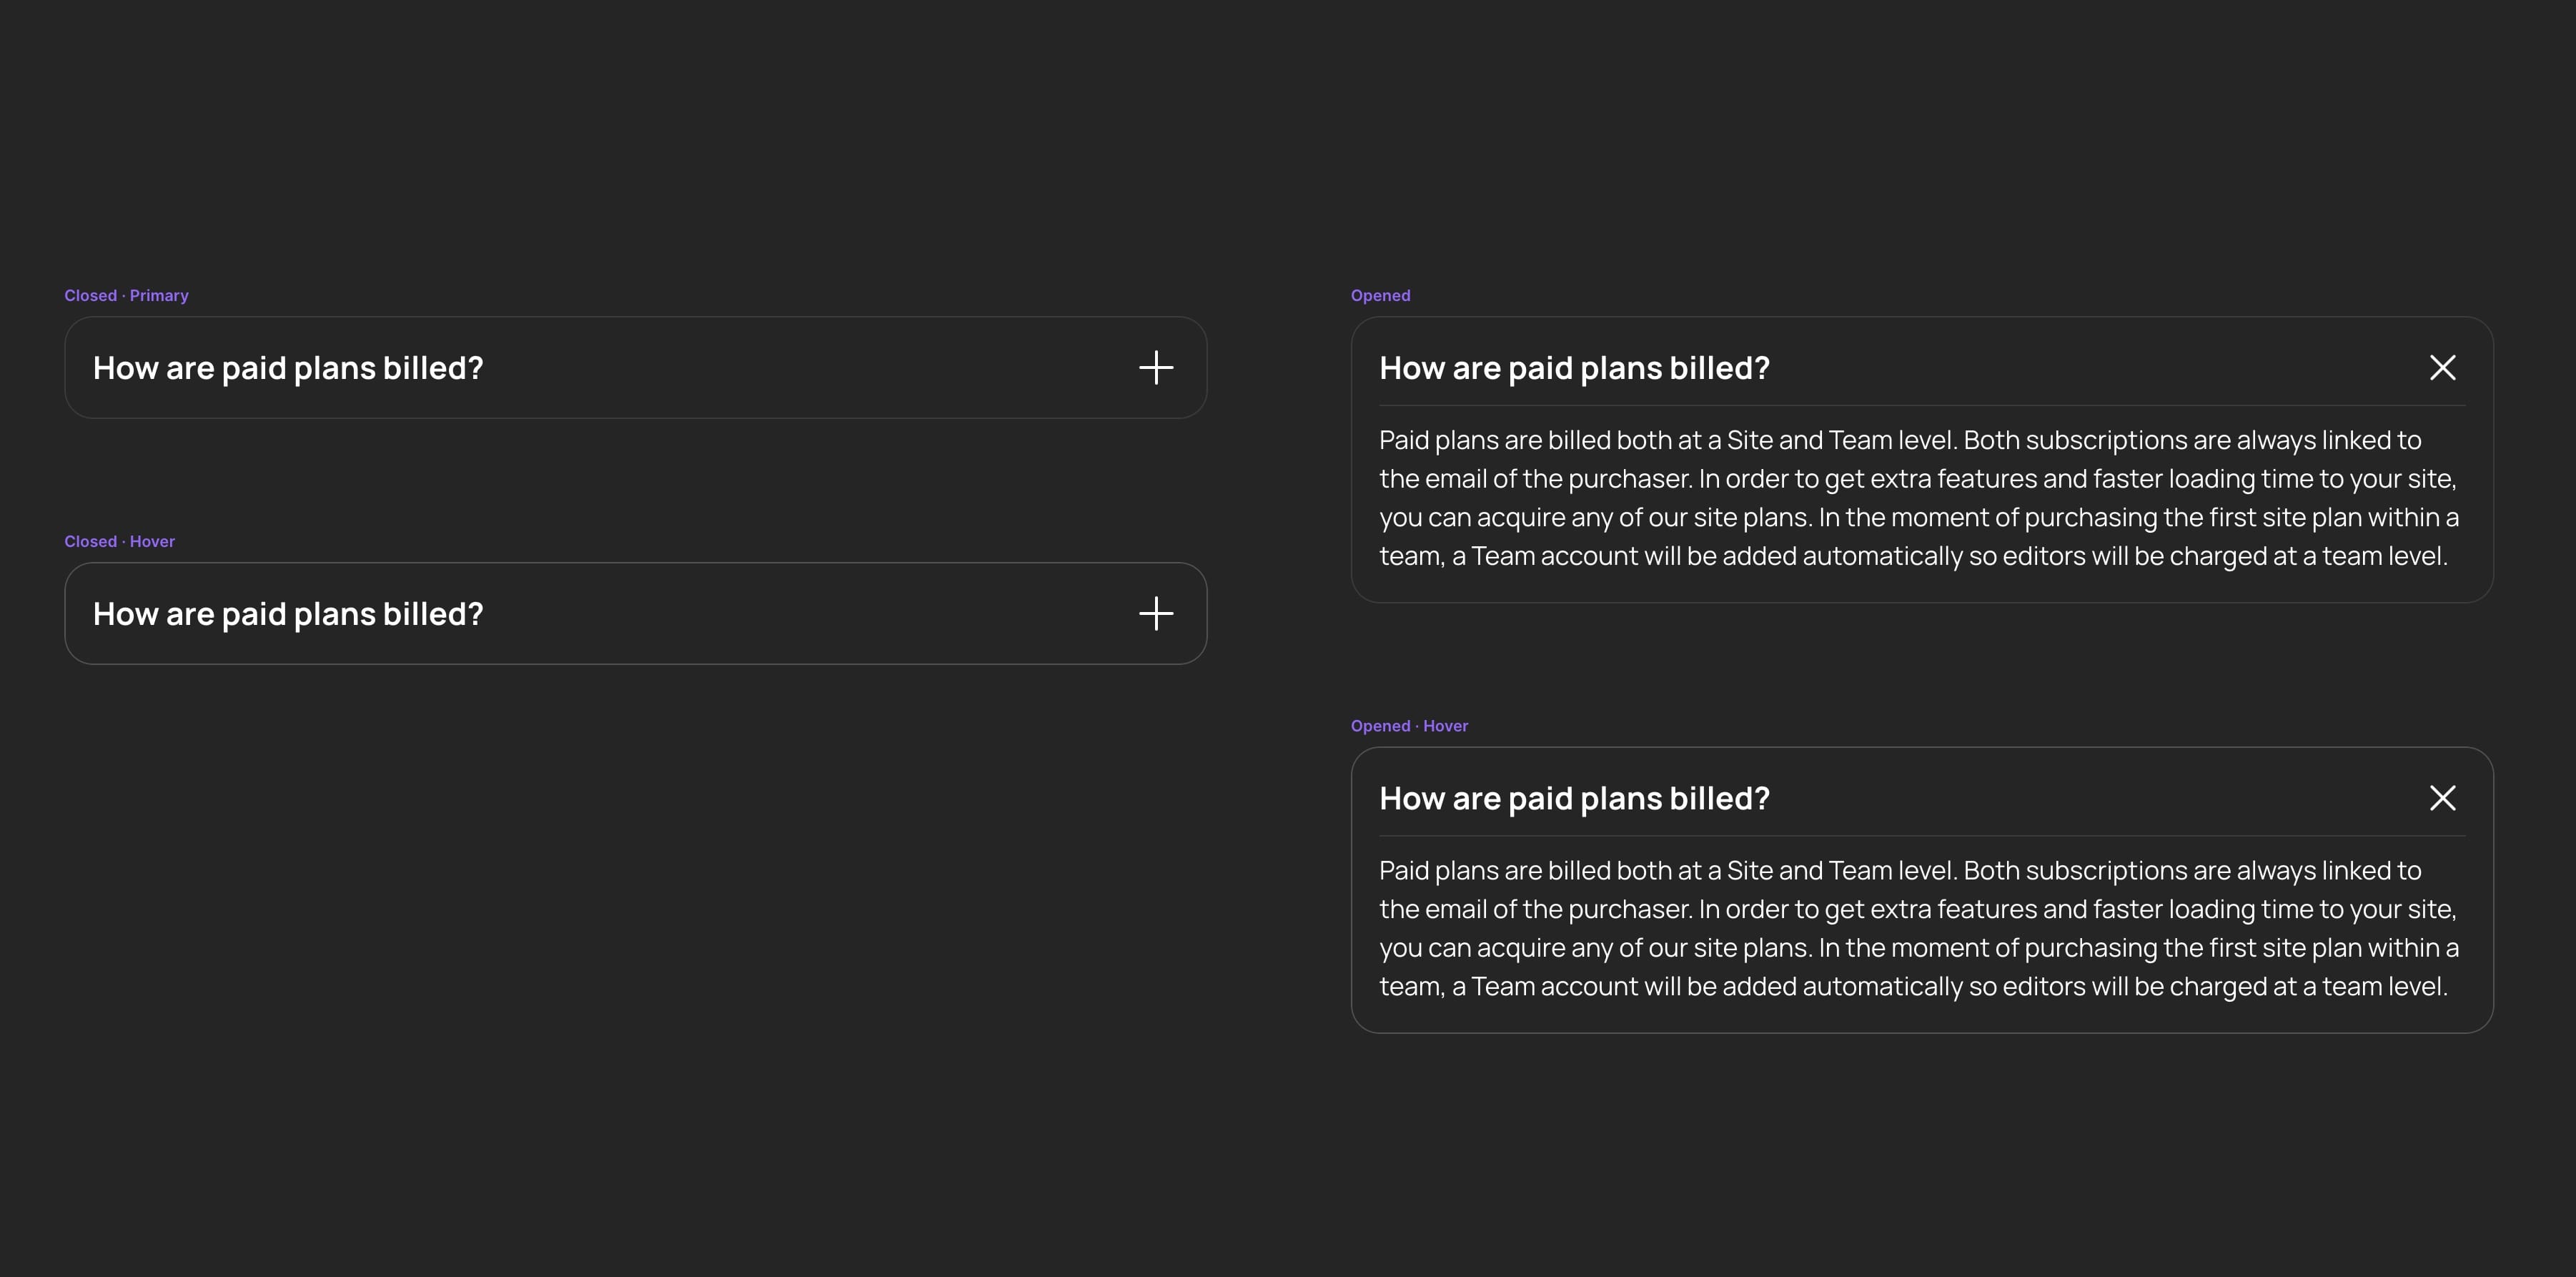The height and width of the screenshot is (1277, 2576).
Task: Select the plus symbol in the hovered closed state
Action: pyautogui.click(x=1156, y=613)
